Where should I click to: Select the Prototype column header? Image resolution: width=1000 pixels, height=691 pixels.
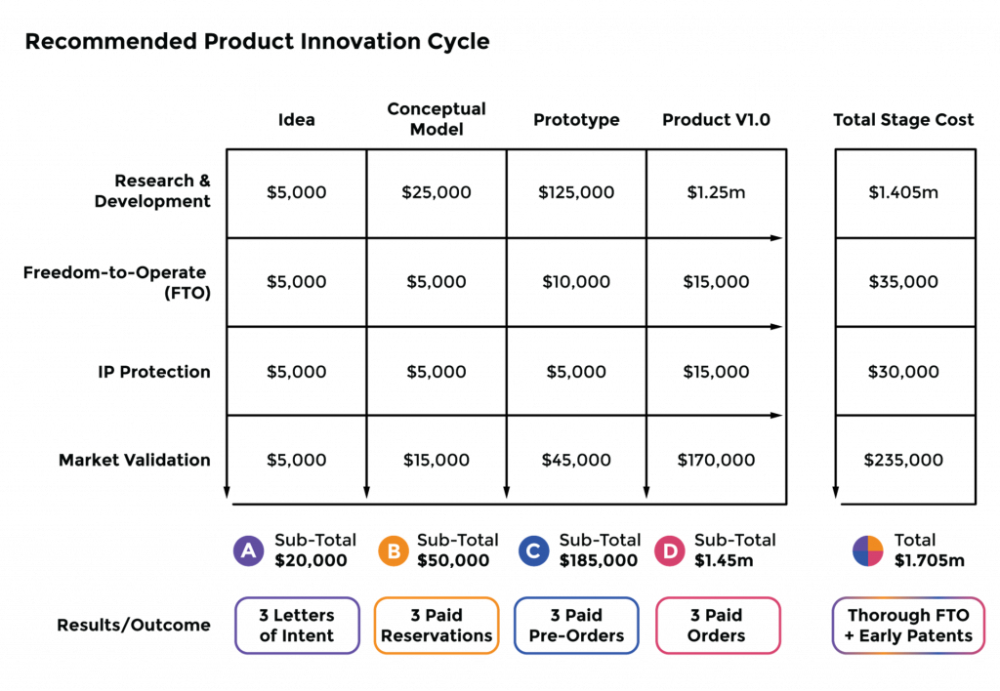click(x=576, y=120)
